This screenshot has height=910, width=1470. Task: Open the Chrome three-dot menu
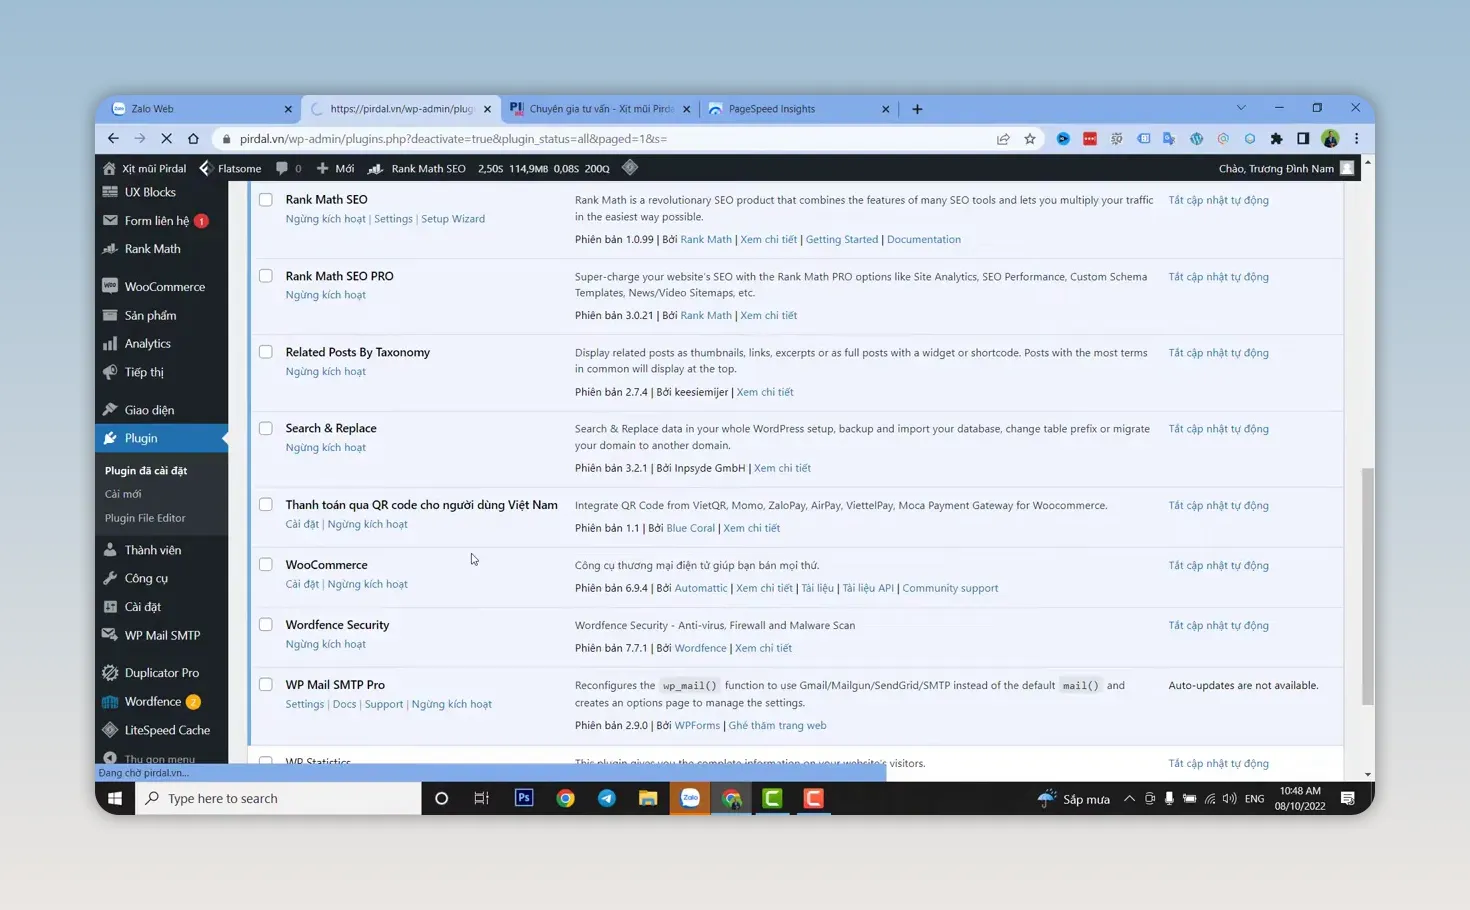pyautogui.click(x=1356, y=139)
